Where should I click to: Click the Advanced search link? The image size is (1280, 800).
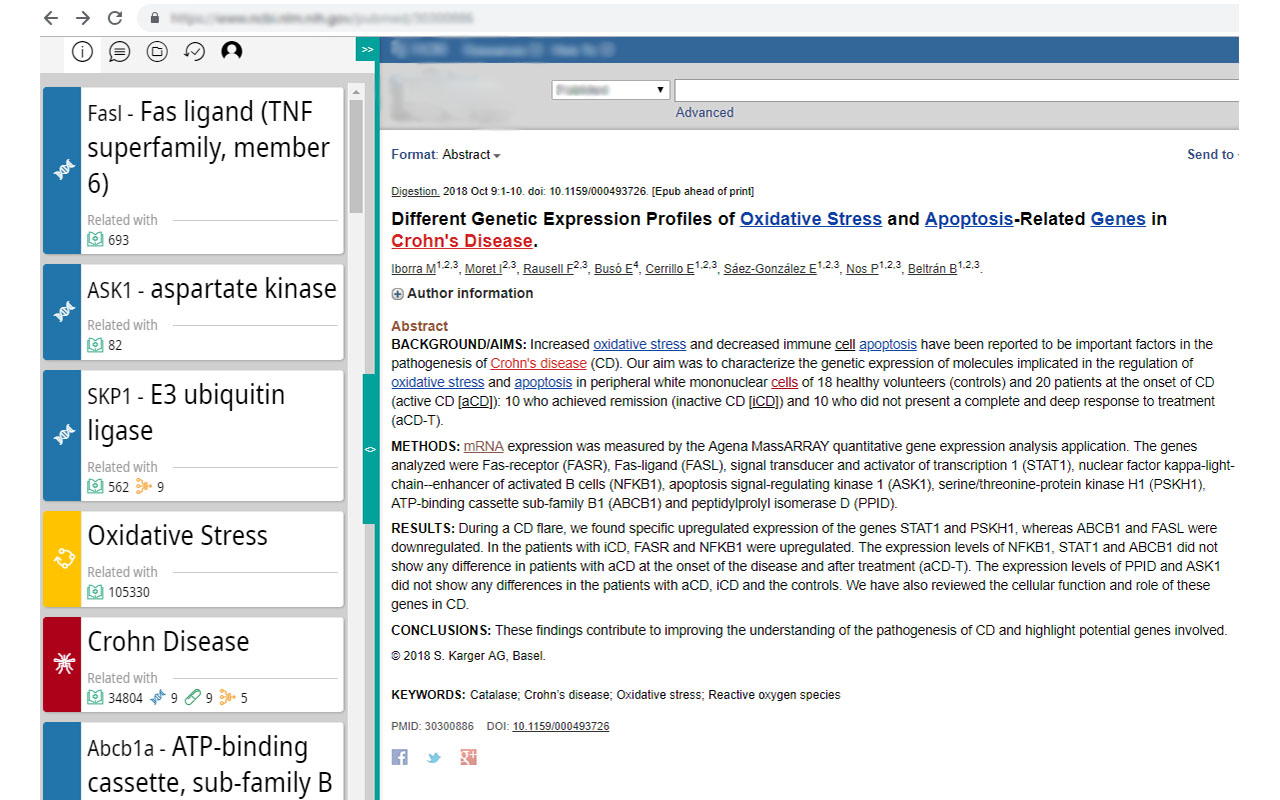704,112
